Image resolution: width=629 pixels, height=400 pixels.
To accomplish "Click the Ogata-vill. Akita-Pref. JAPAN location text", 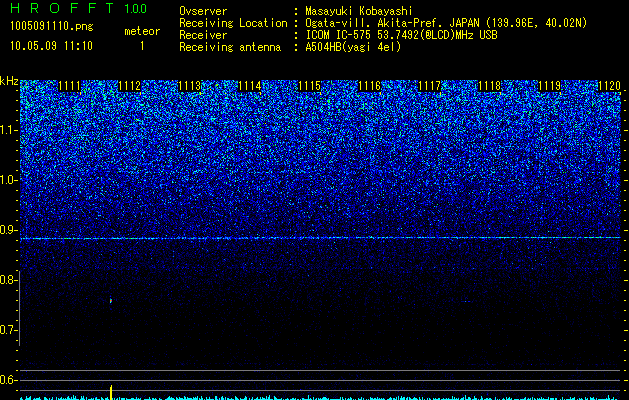I will [x=445, y=23].
